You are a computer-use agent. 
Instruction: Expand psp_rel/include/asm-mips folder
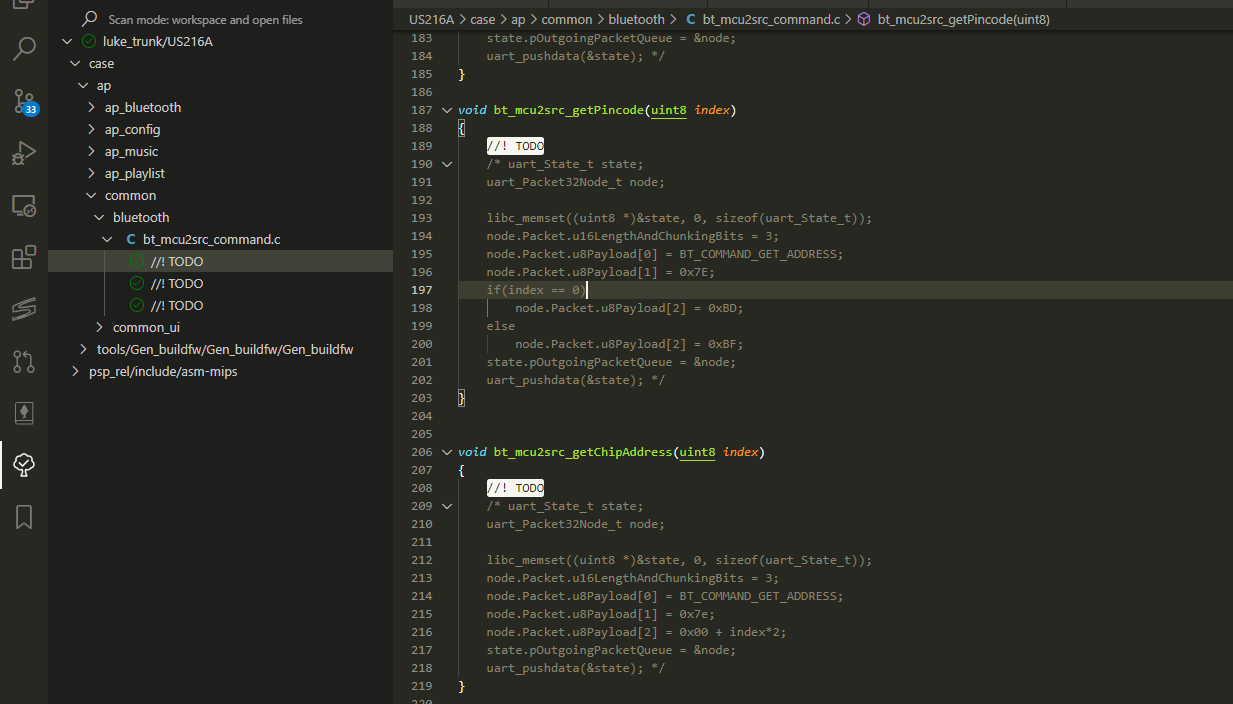(x=75, y=371)
